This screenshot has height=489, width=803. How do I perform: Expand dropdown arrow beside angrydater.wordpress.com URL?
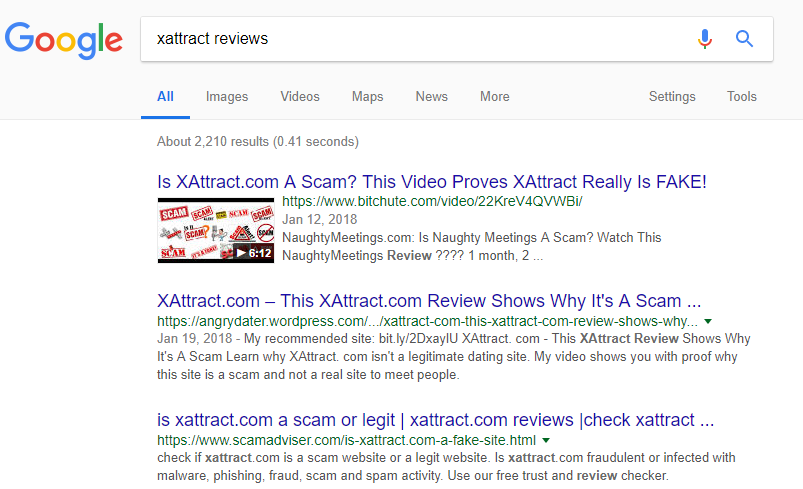pos(708,322)
